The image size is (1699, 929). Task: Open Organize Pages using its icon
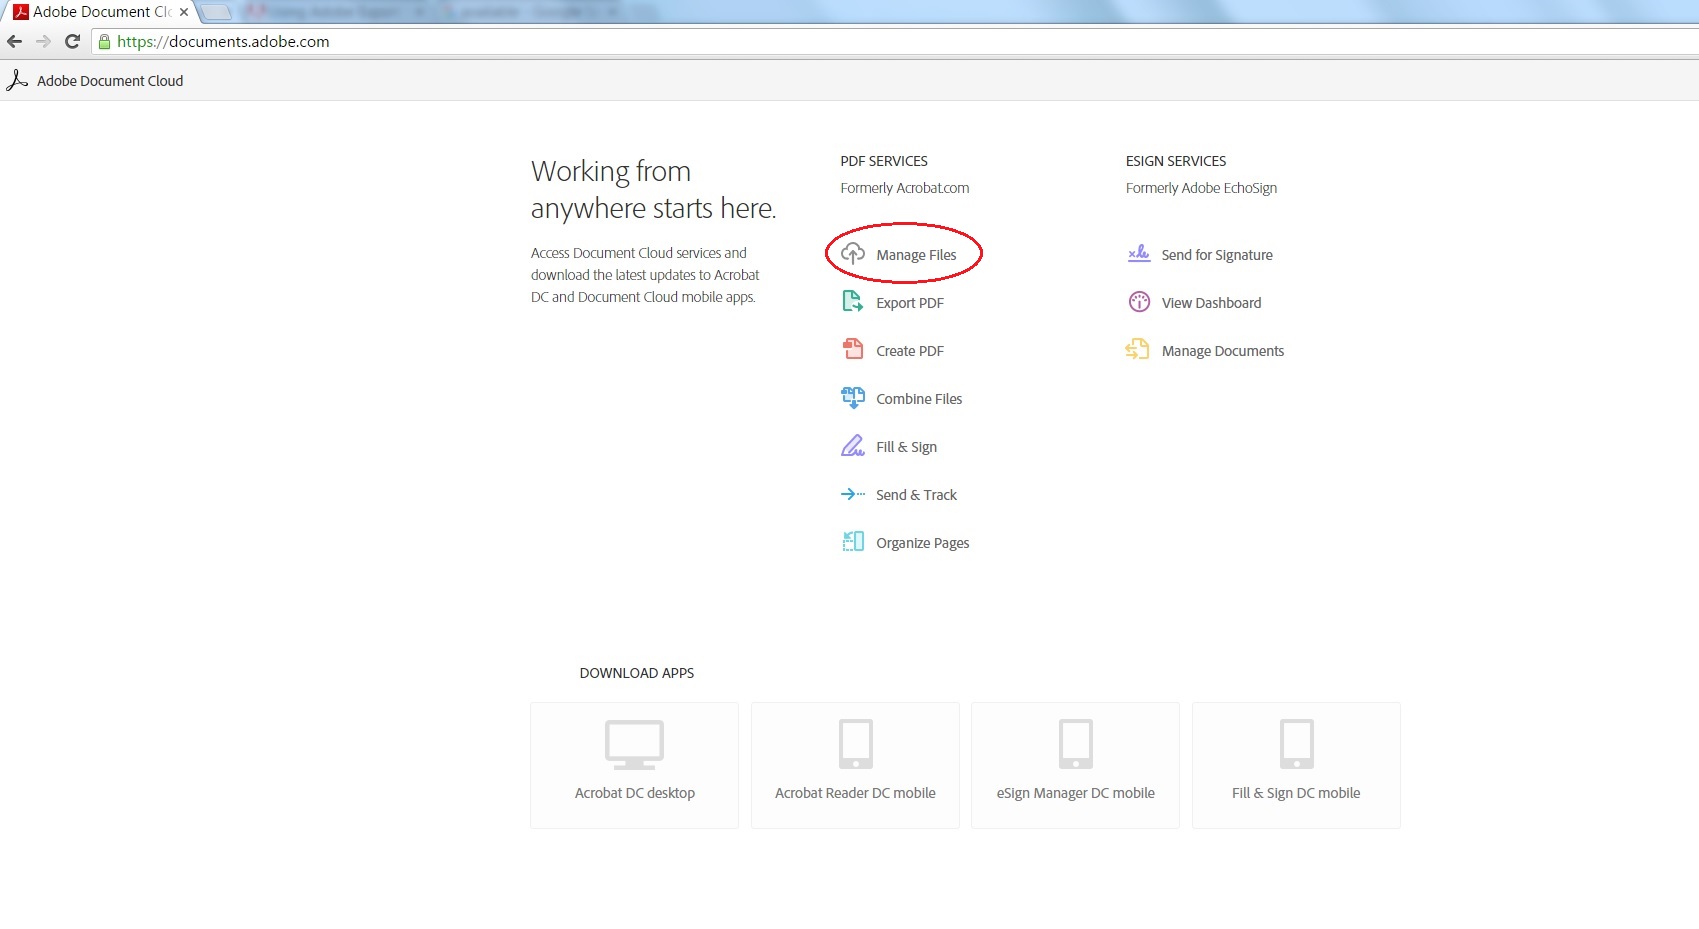click(852, 541)
